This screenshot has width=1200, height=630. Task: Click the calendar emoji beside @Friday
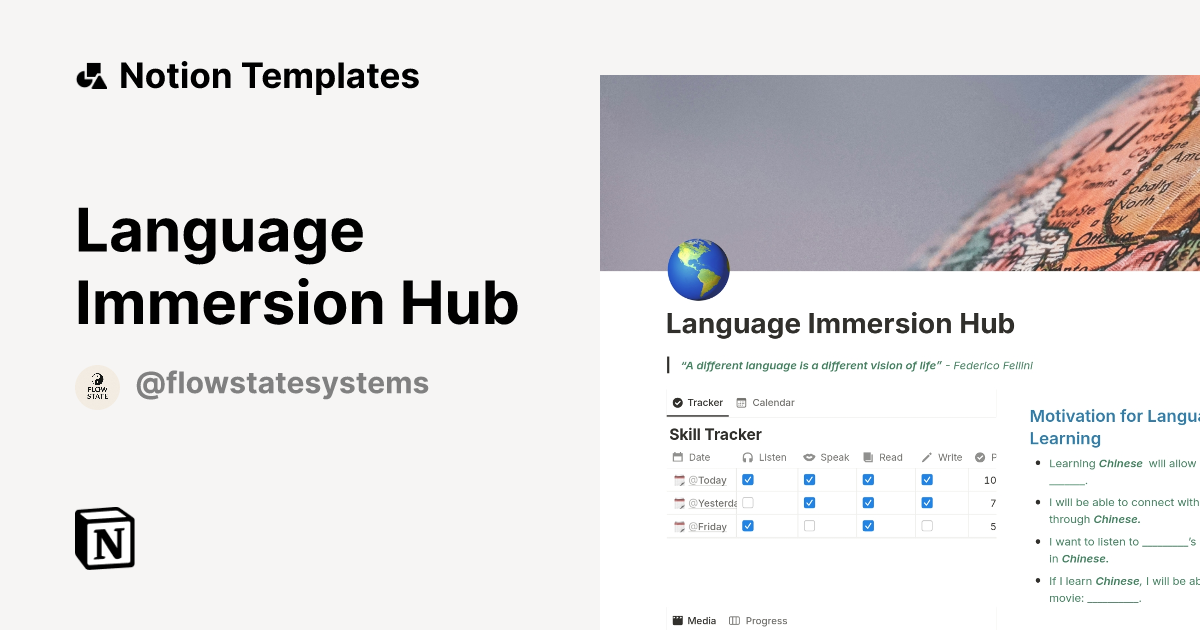[678, 526]
